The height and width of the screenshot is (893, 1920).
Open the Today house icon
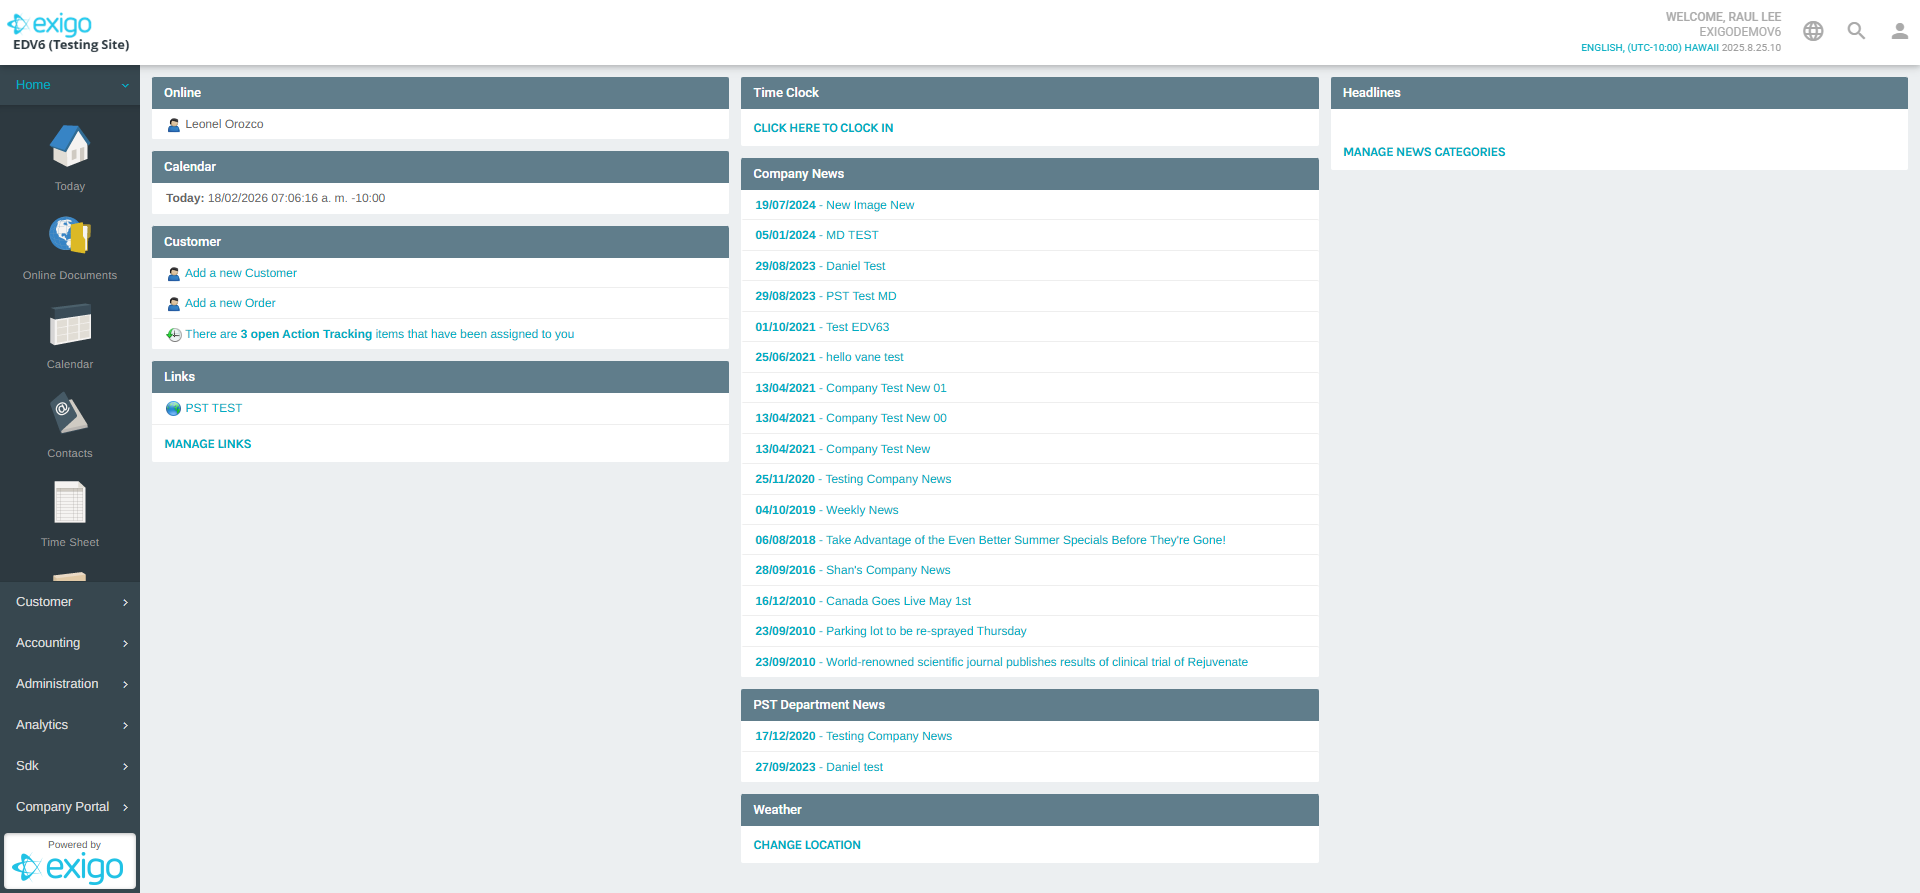coord(70,147)
